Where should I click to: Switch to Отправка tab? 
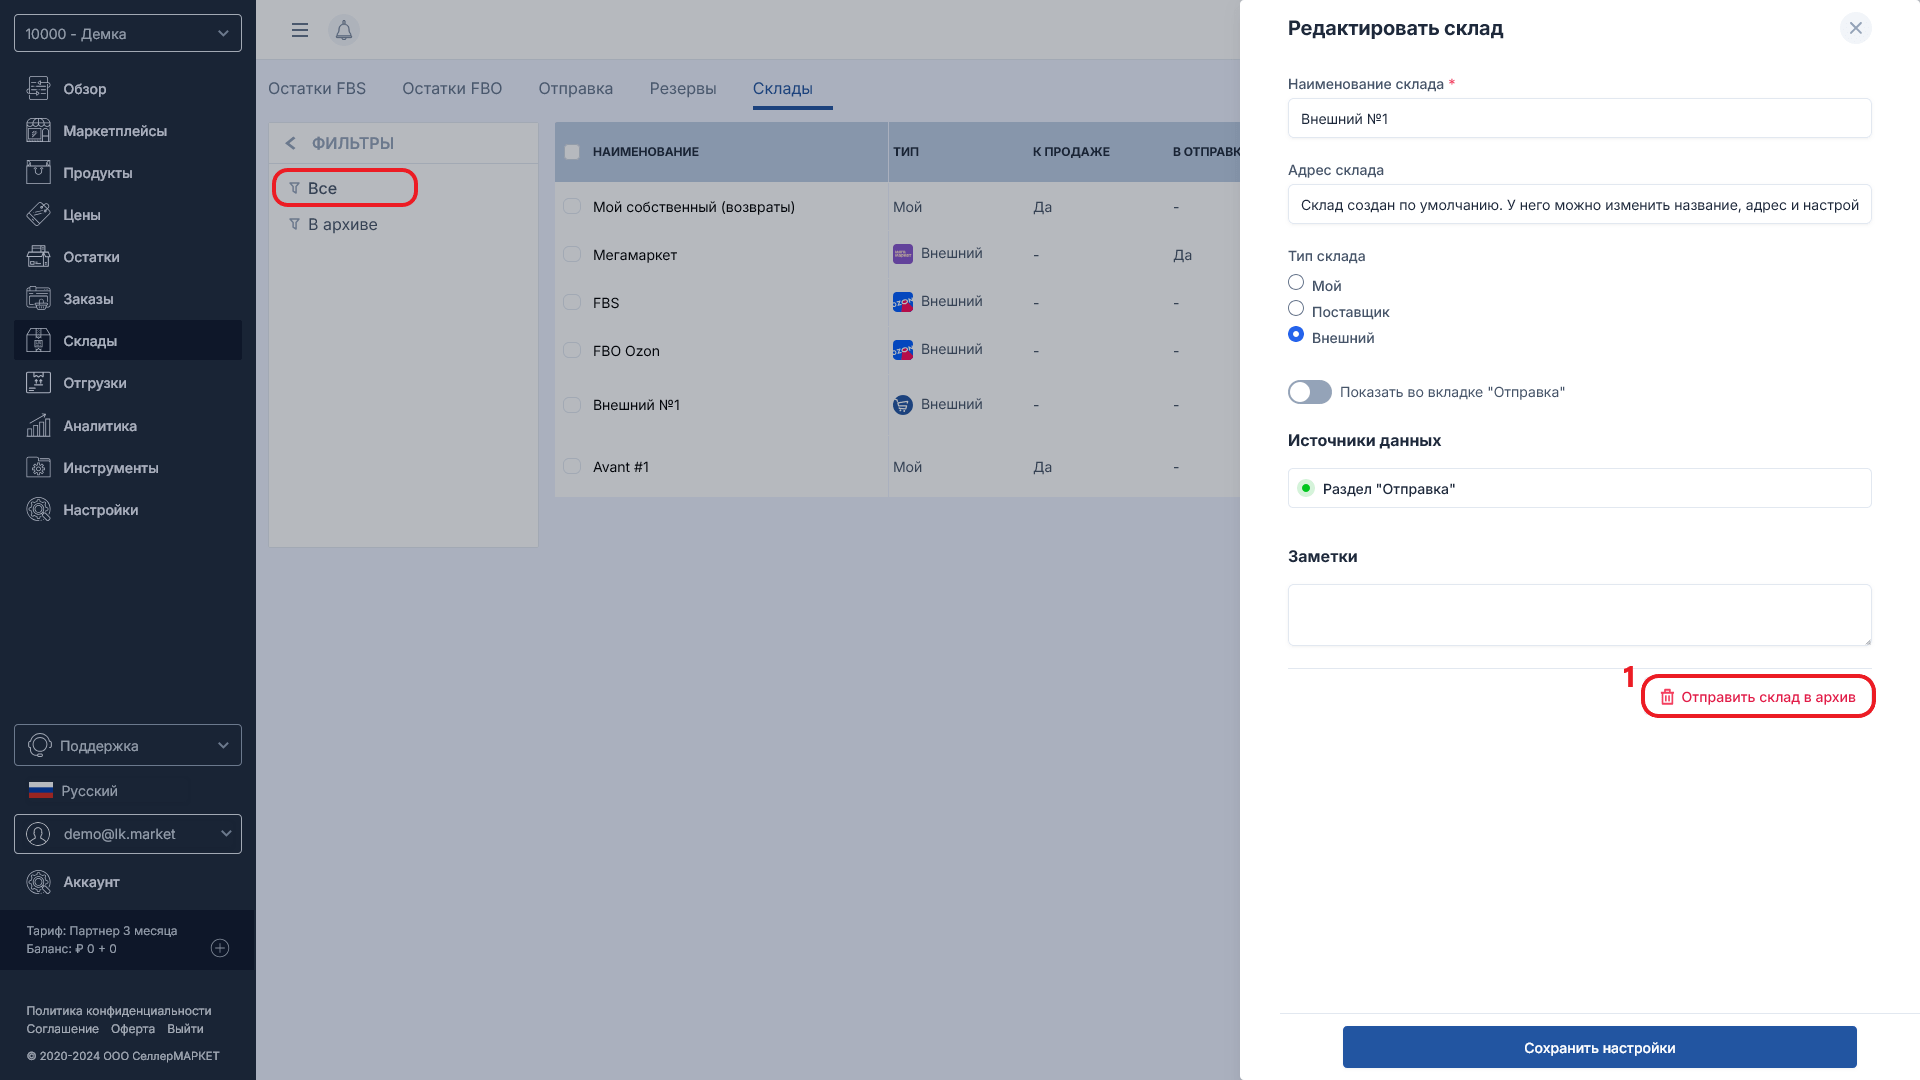[x=576, y=88]
